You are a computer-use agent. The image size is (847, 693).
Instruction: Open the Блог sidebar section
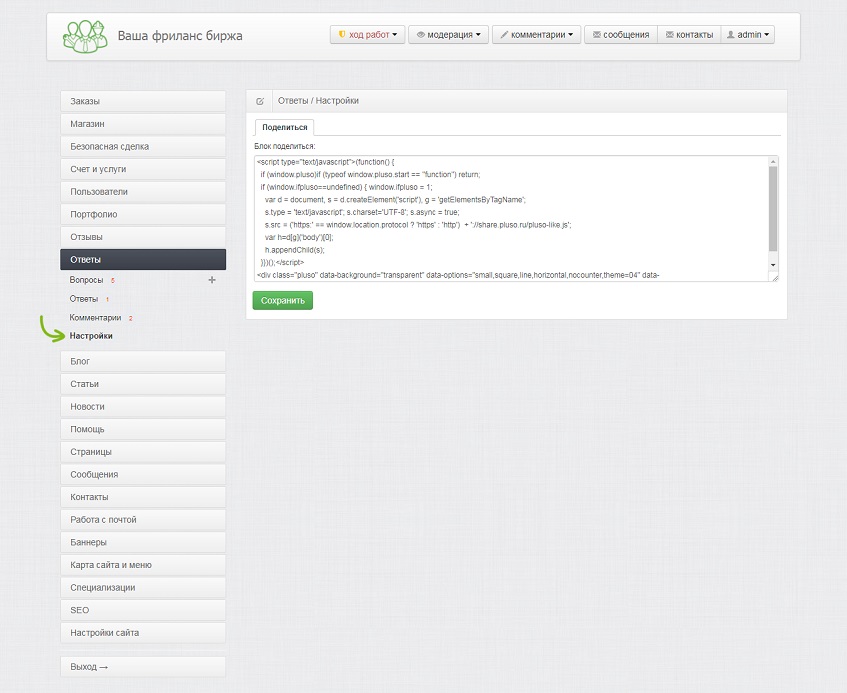pyautogui.click(x=143, y=361)
